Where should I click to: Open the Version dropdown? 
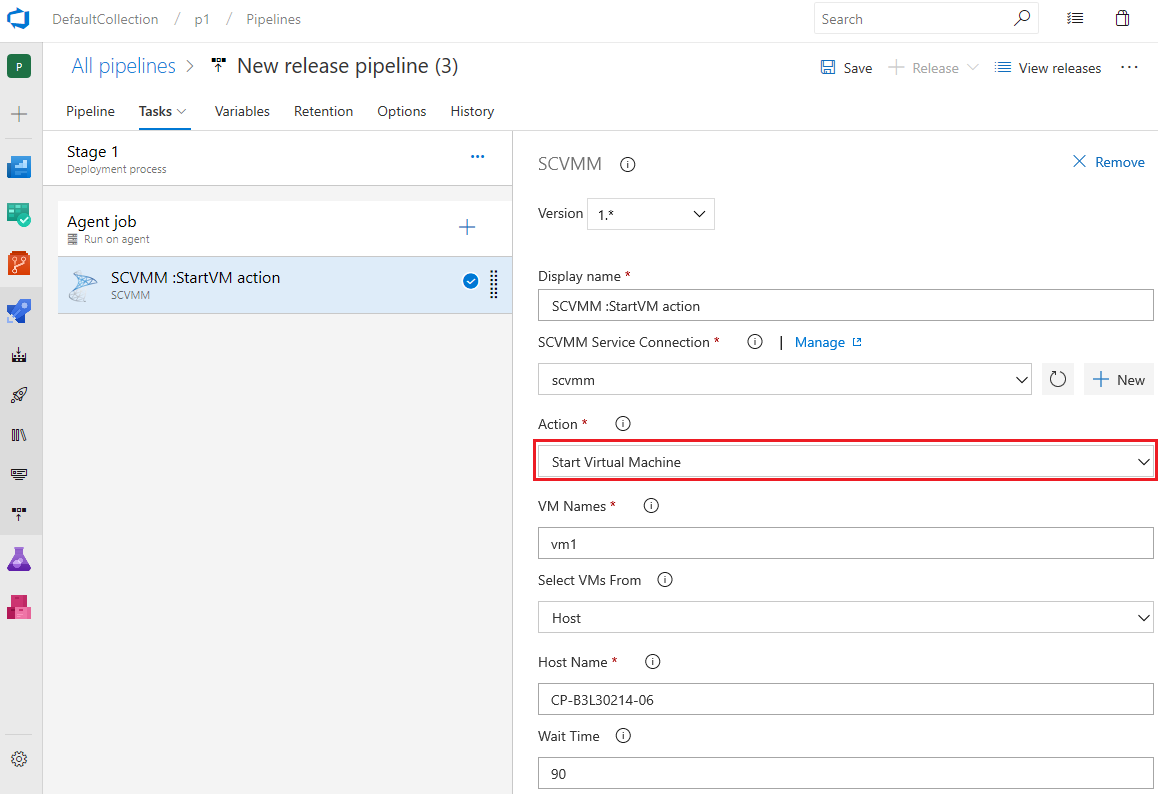(x=651, y=214)
